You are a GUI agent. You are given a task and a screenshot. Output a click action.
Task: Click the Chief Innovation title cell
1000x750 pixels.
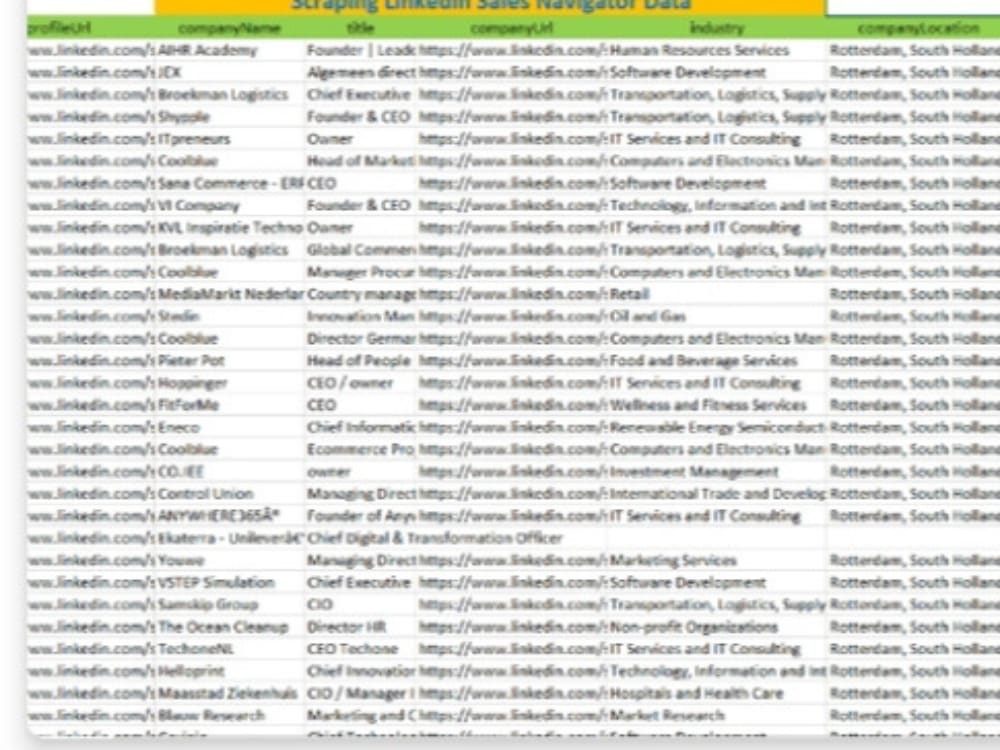click(x=361, y=671)
